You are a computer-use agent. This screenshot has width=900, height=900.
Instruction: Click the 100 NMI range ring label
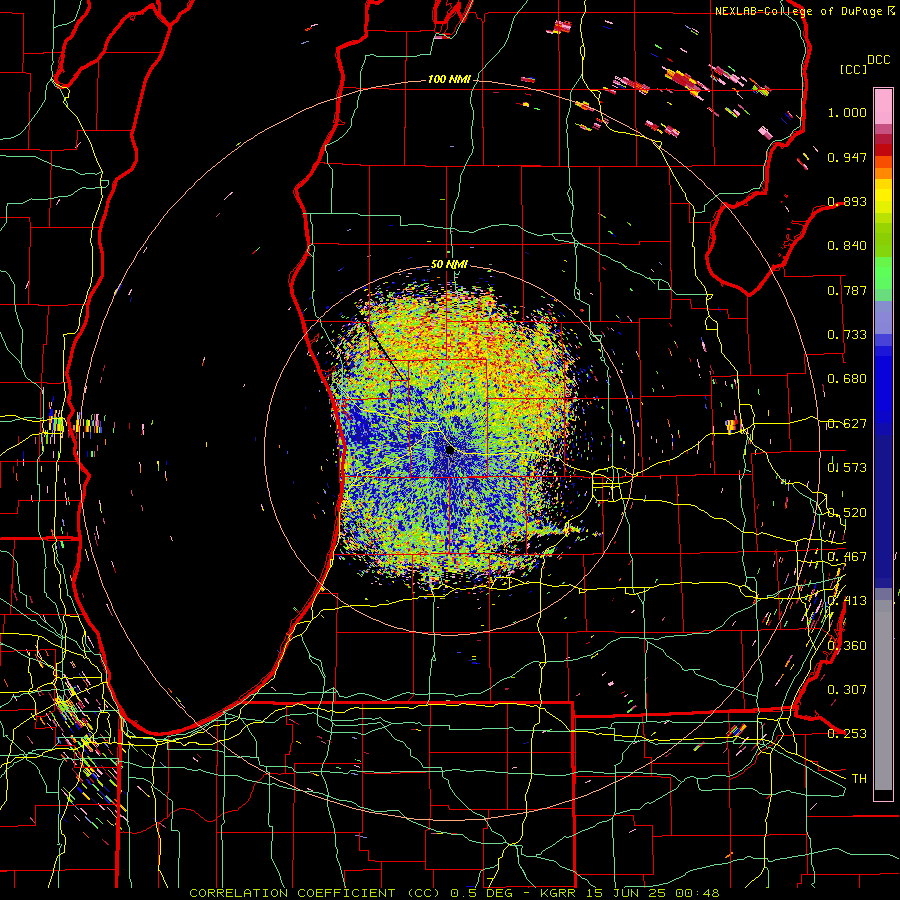[x=448, y=79]
